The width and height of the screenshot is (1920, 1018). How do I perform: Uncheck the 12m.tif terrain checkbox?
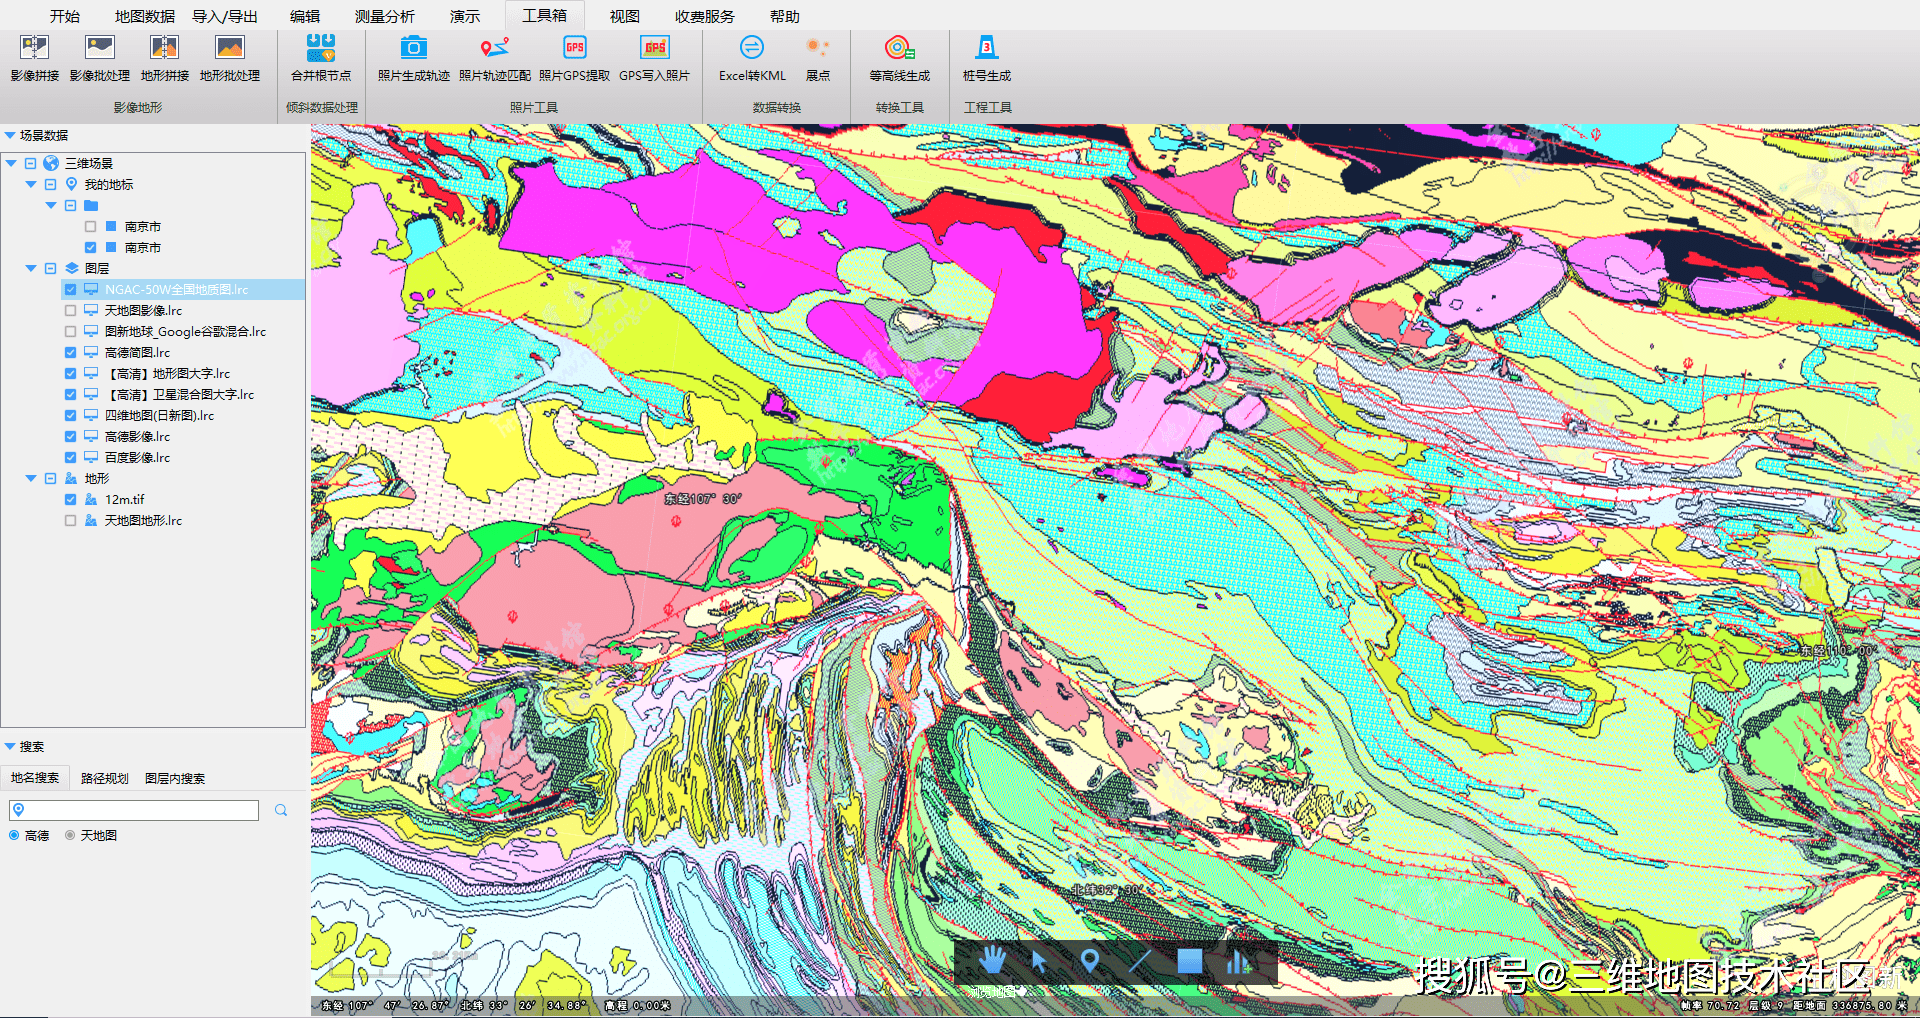click(70, 499)
